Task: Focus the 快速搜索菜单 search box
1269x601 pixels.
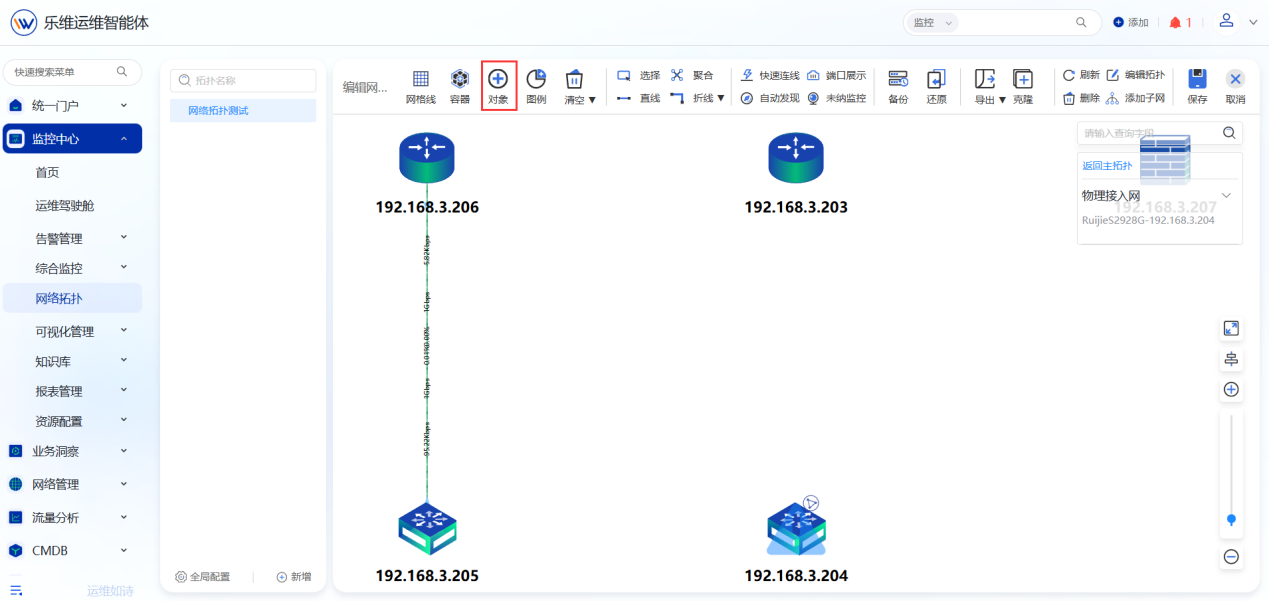Action: [x=72, y=72]
